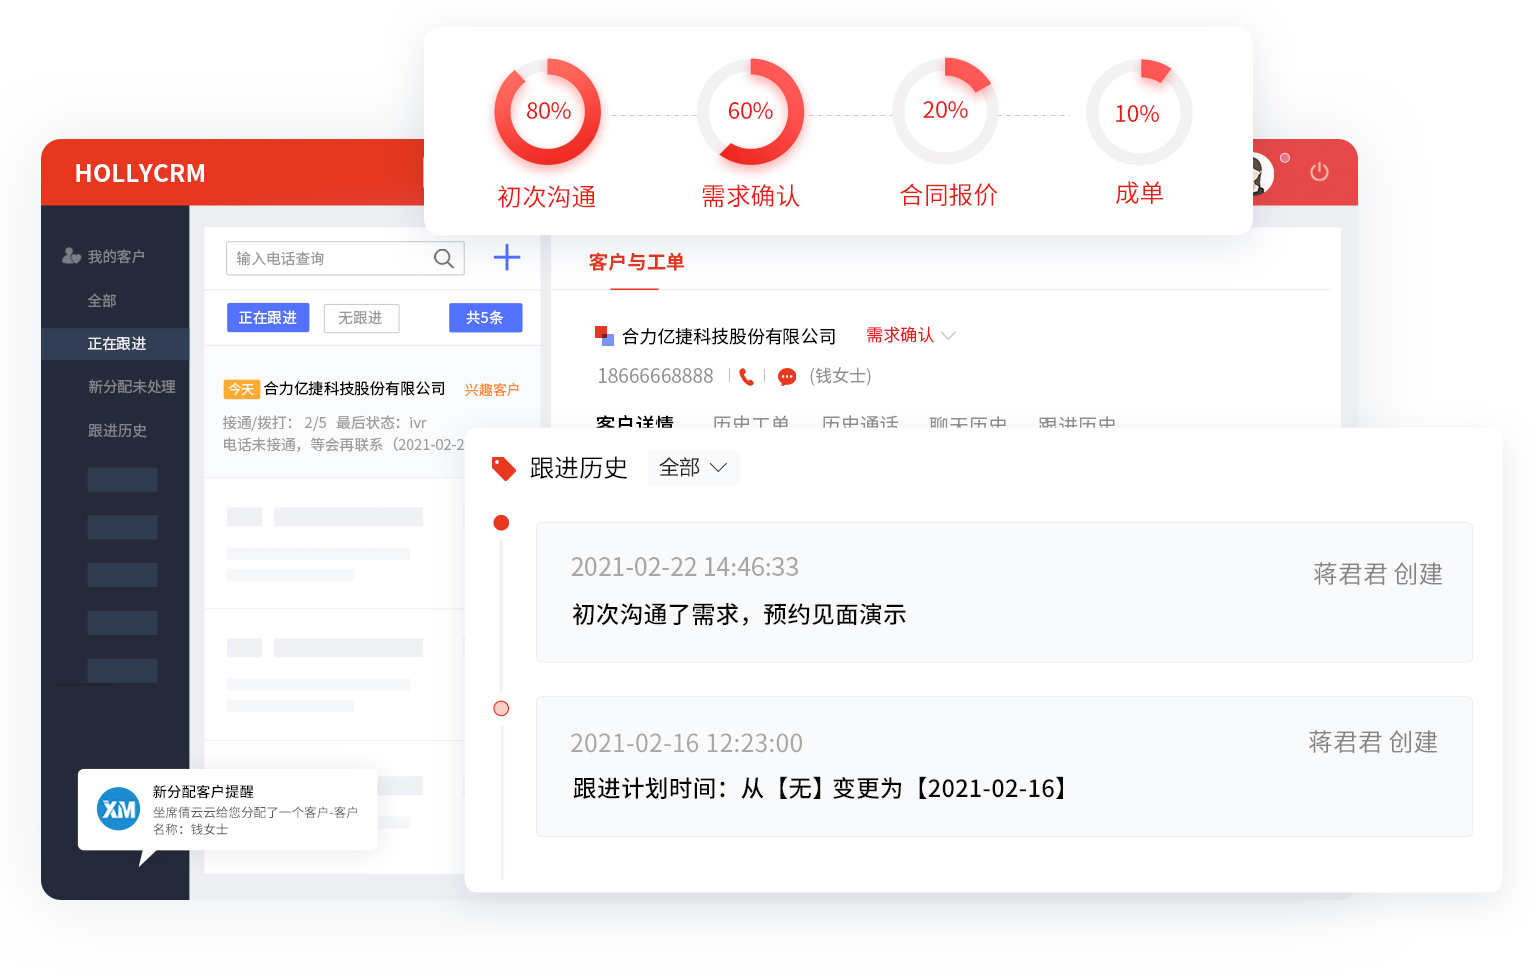The image size is (1536, 974).
Task: Click the 80% 初次沟通 progress ring
Action: click(x=547, y=112)
